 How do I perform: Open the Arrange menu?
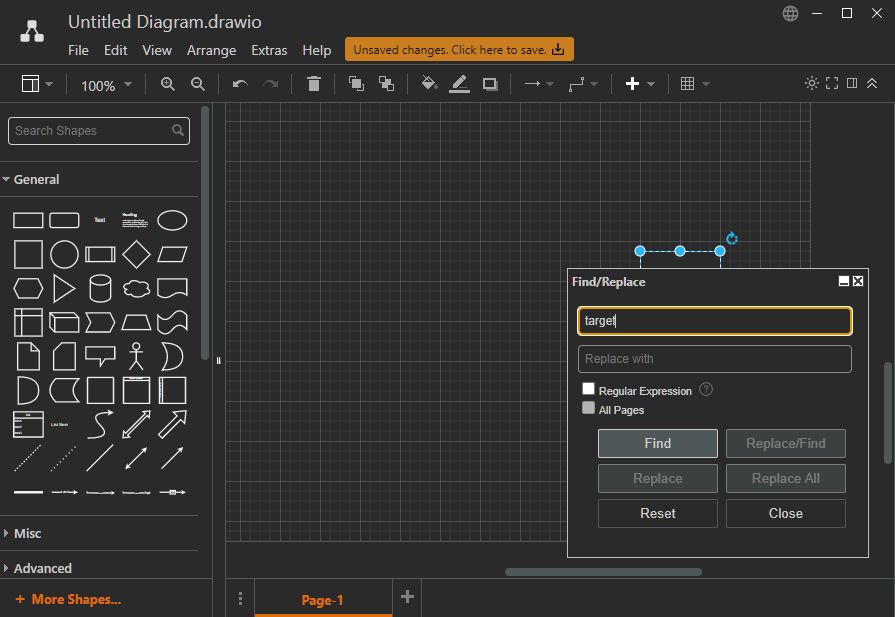coord(211,50)
